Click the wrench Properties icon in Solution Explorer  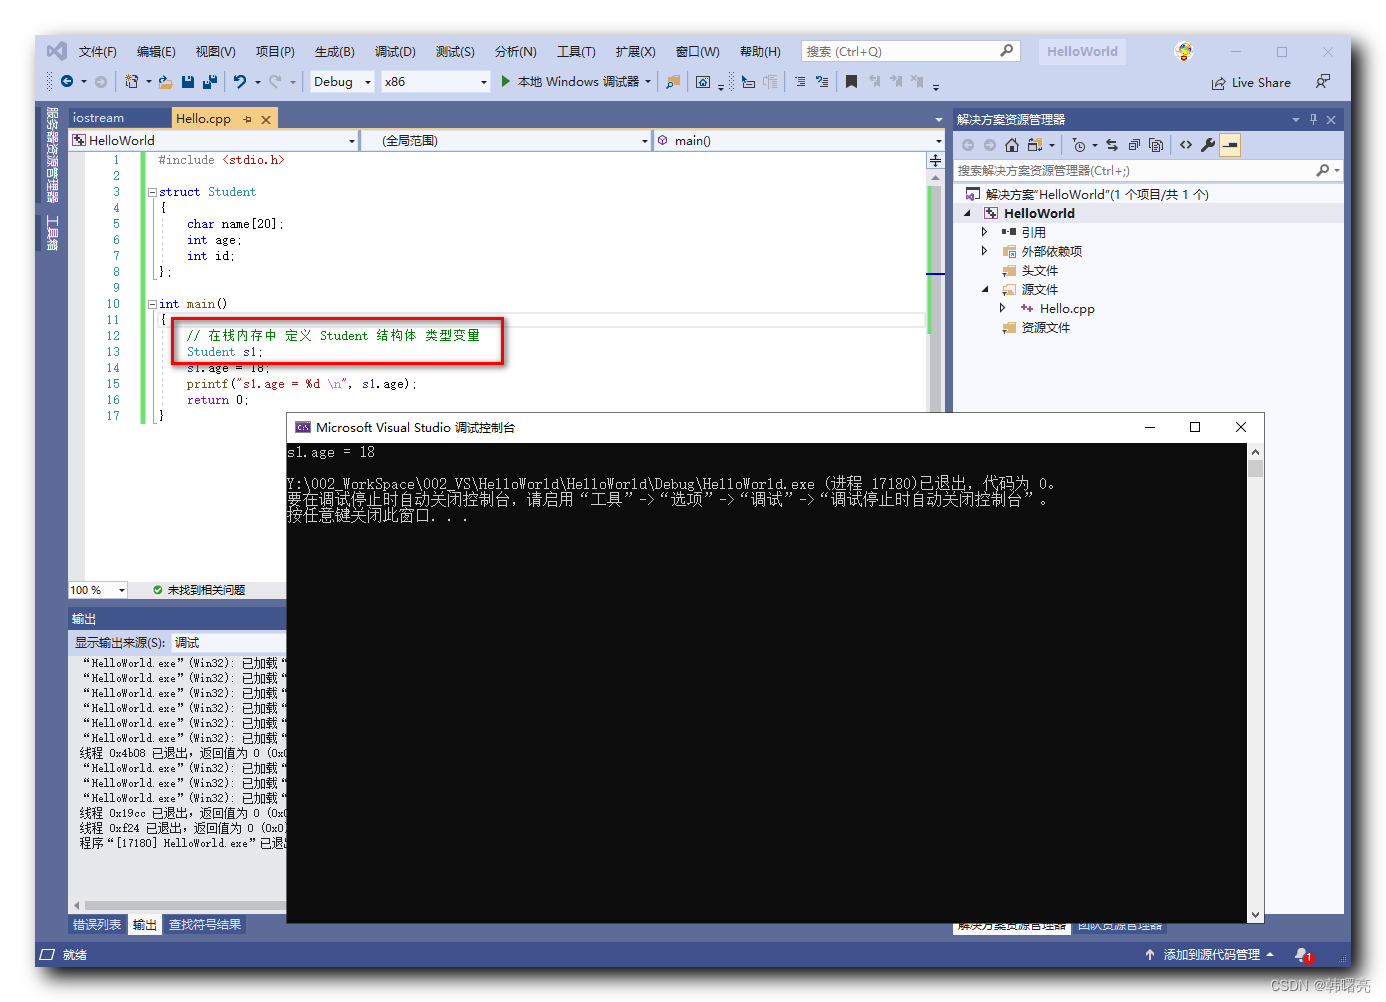1208,145
